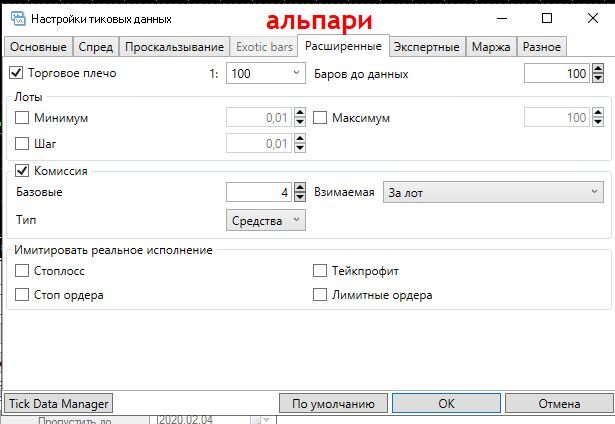Enable the Стоп ордера checkbox

click(x=22, y=295)
